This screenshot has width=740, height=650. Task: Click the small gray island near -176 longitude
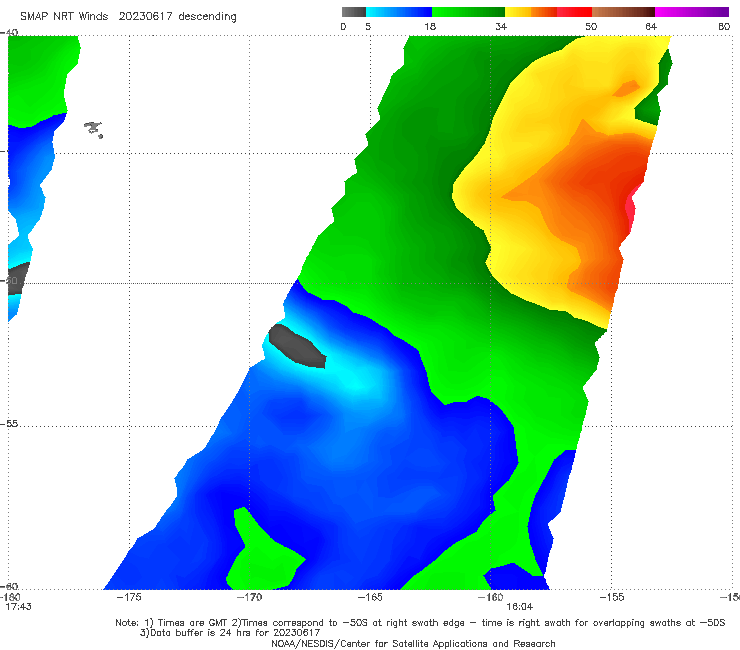pyautogui.click(x=93, y=129)
